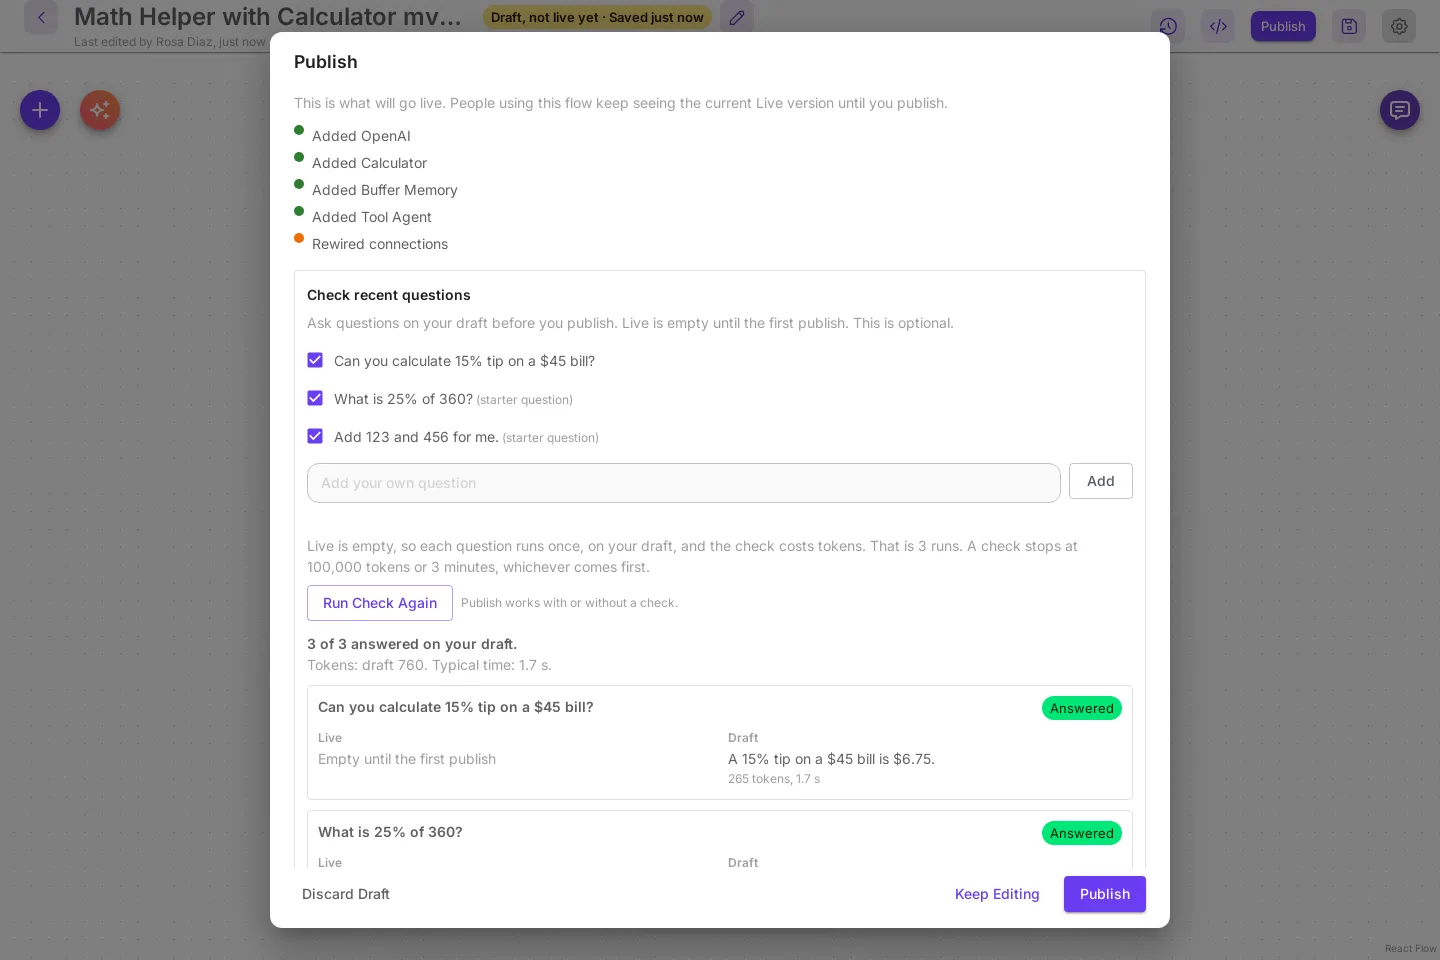1440x960 pixels.
Task: Click the back arrow icon beside the flow title
Action: tap(41, 17)
